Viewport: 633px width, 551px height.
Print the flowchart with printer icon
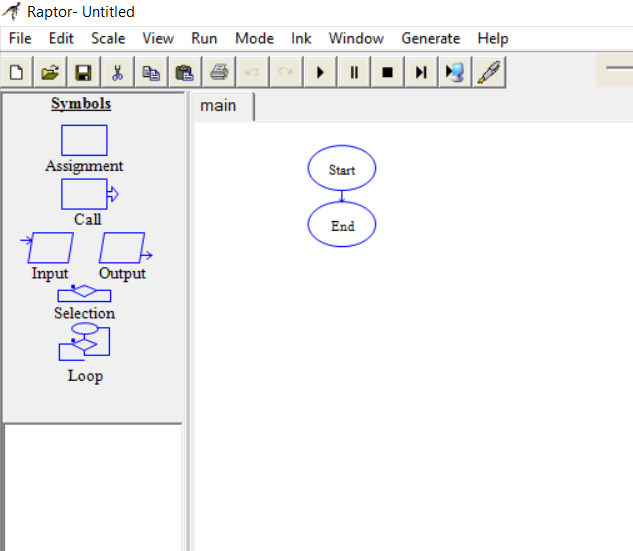click(x=219, y=73)
